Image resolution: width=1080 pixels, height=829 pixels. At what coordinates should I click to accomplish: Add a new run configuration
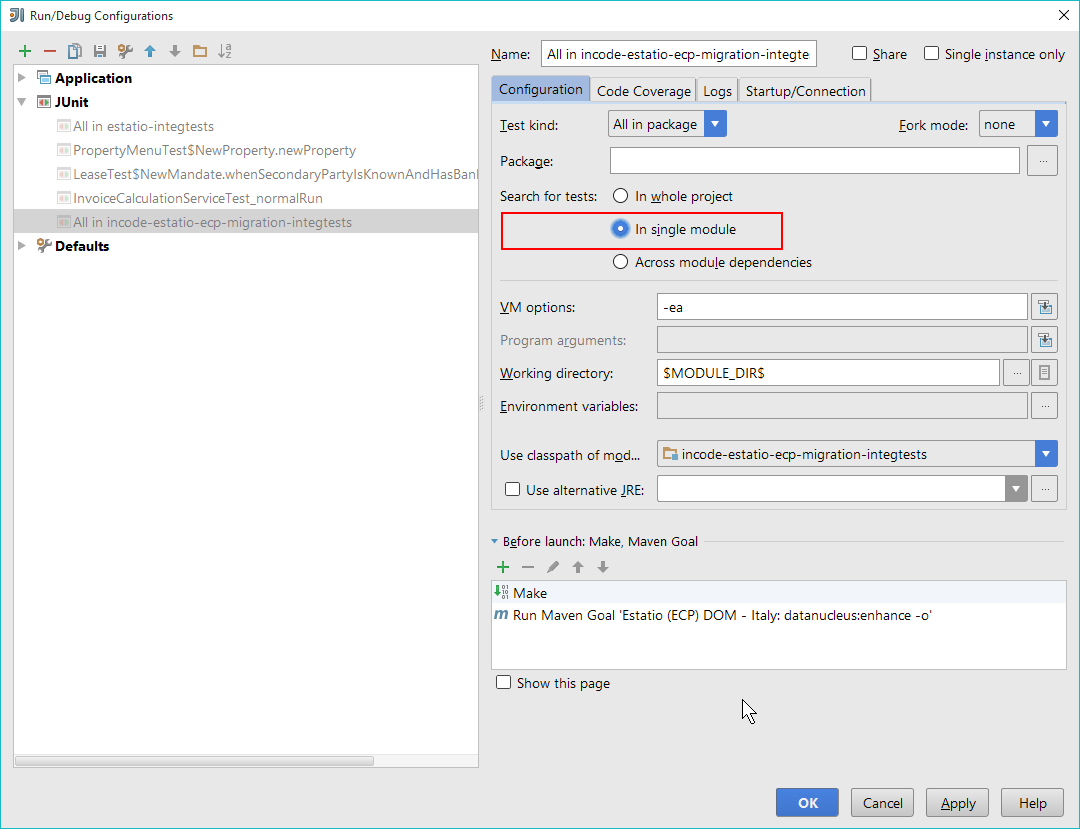point(25,51)
